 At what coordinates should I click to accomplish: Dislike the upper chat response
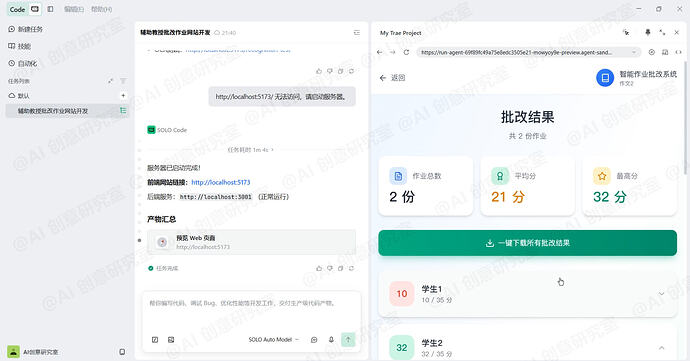[330, 71]
